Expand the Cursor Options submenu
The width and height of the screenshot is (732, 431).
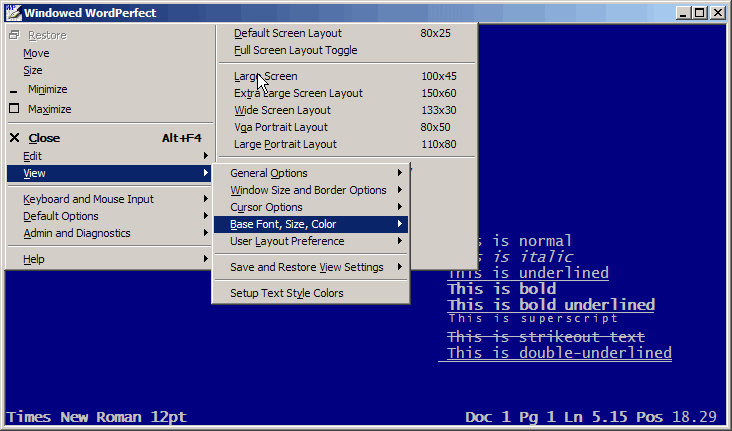pos(266,207)
